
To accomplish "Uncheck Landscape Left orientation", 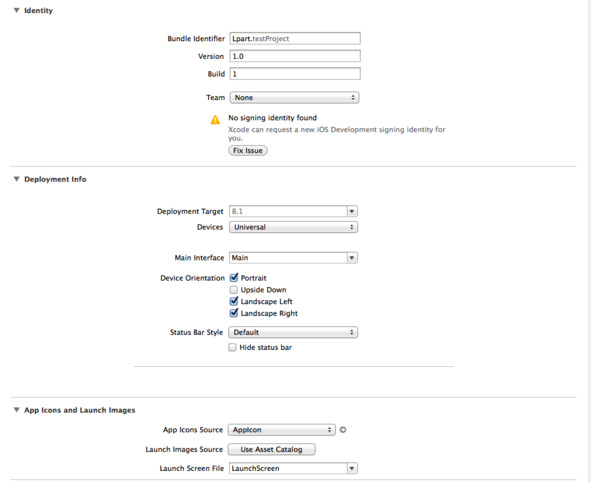I will pos(234,301).
